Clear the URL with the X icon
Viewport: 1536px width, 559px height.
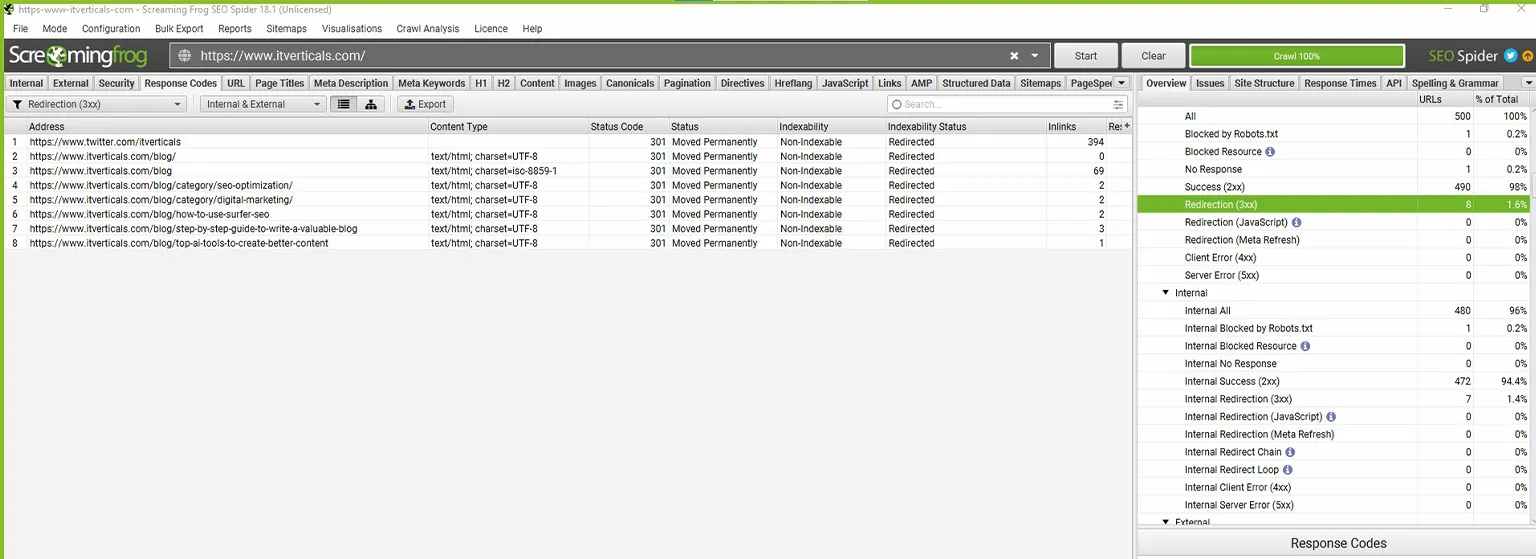[1014, 56]
